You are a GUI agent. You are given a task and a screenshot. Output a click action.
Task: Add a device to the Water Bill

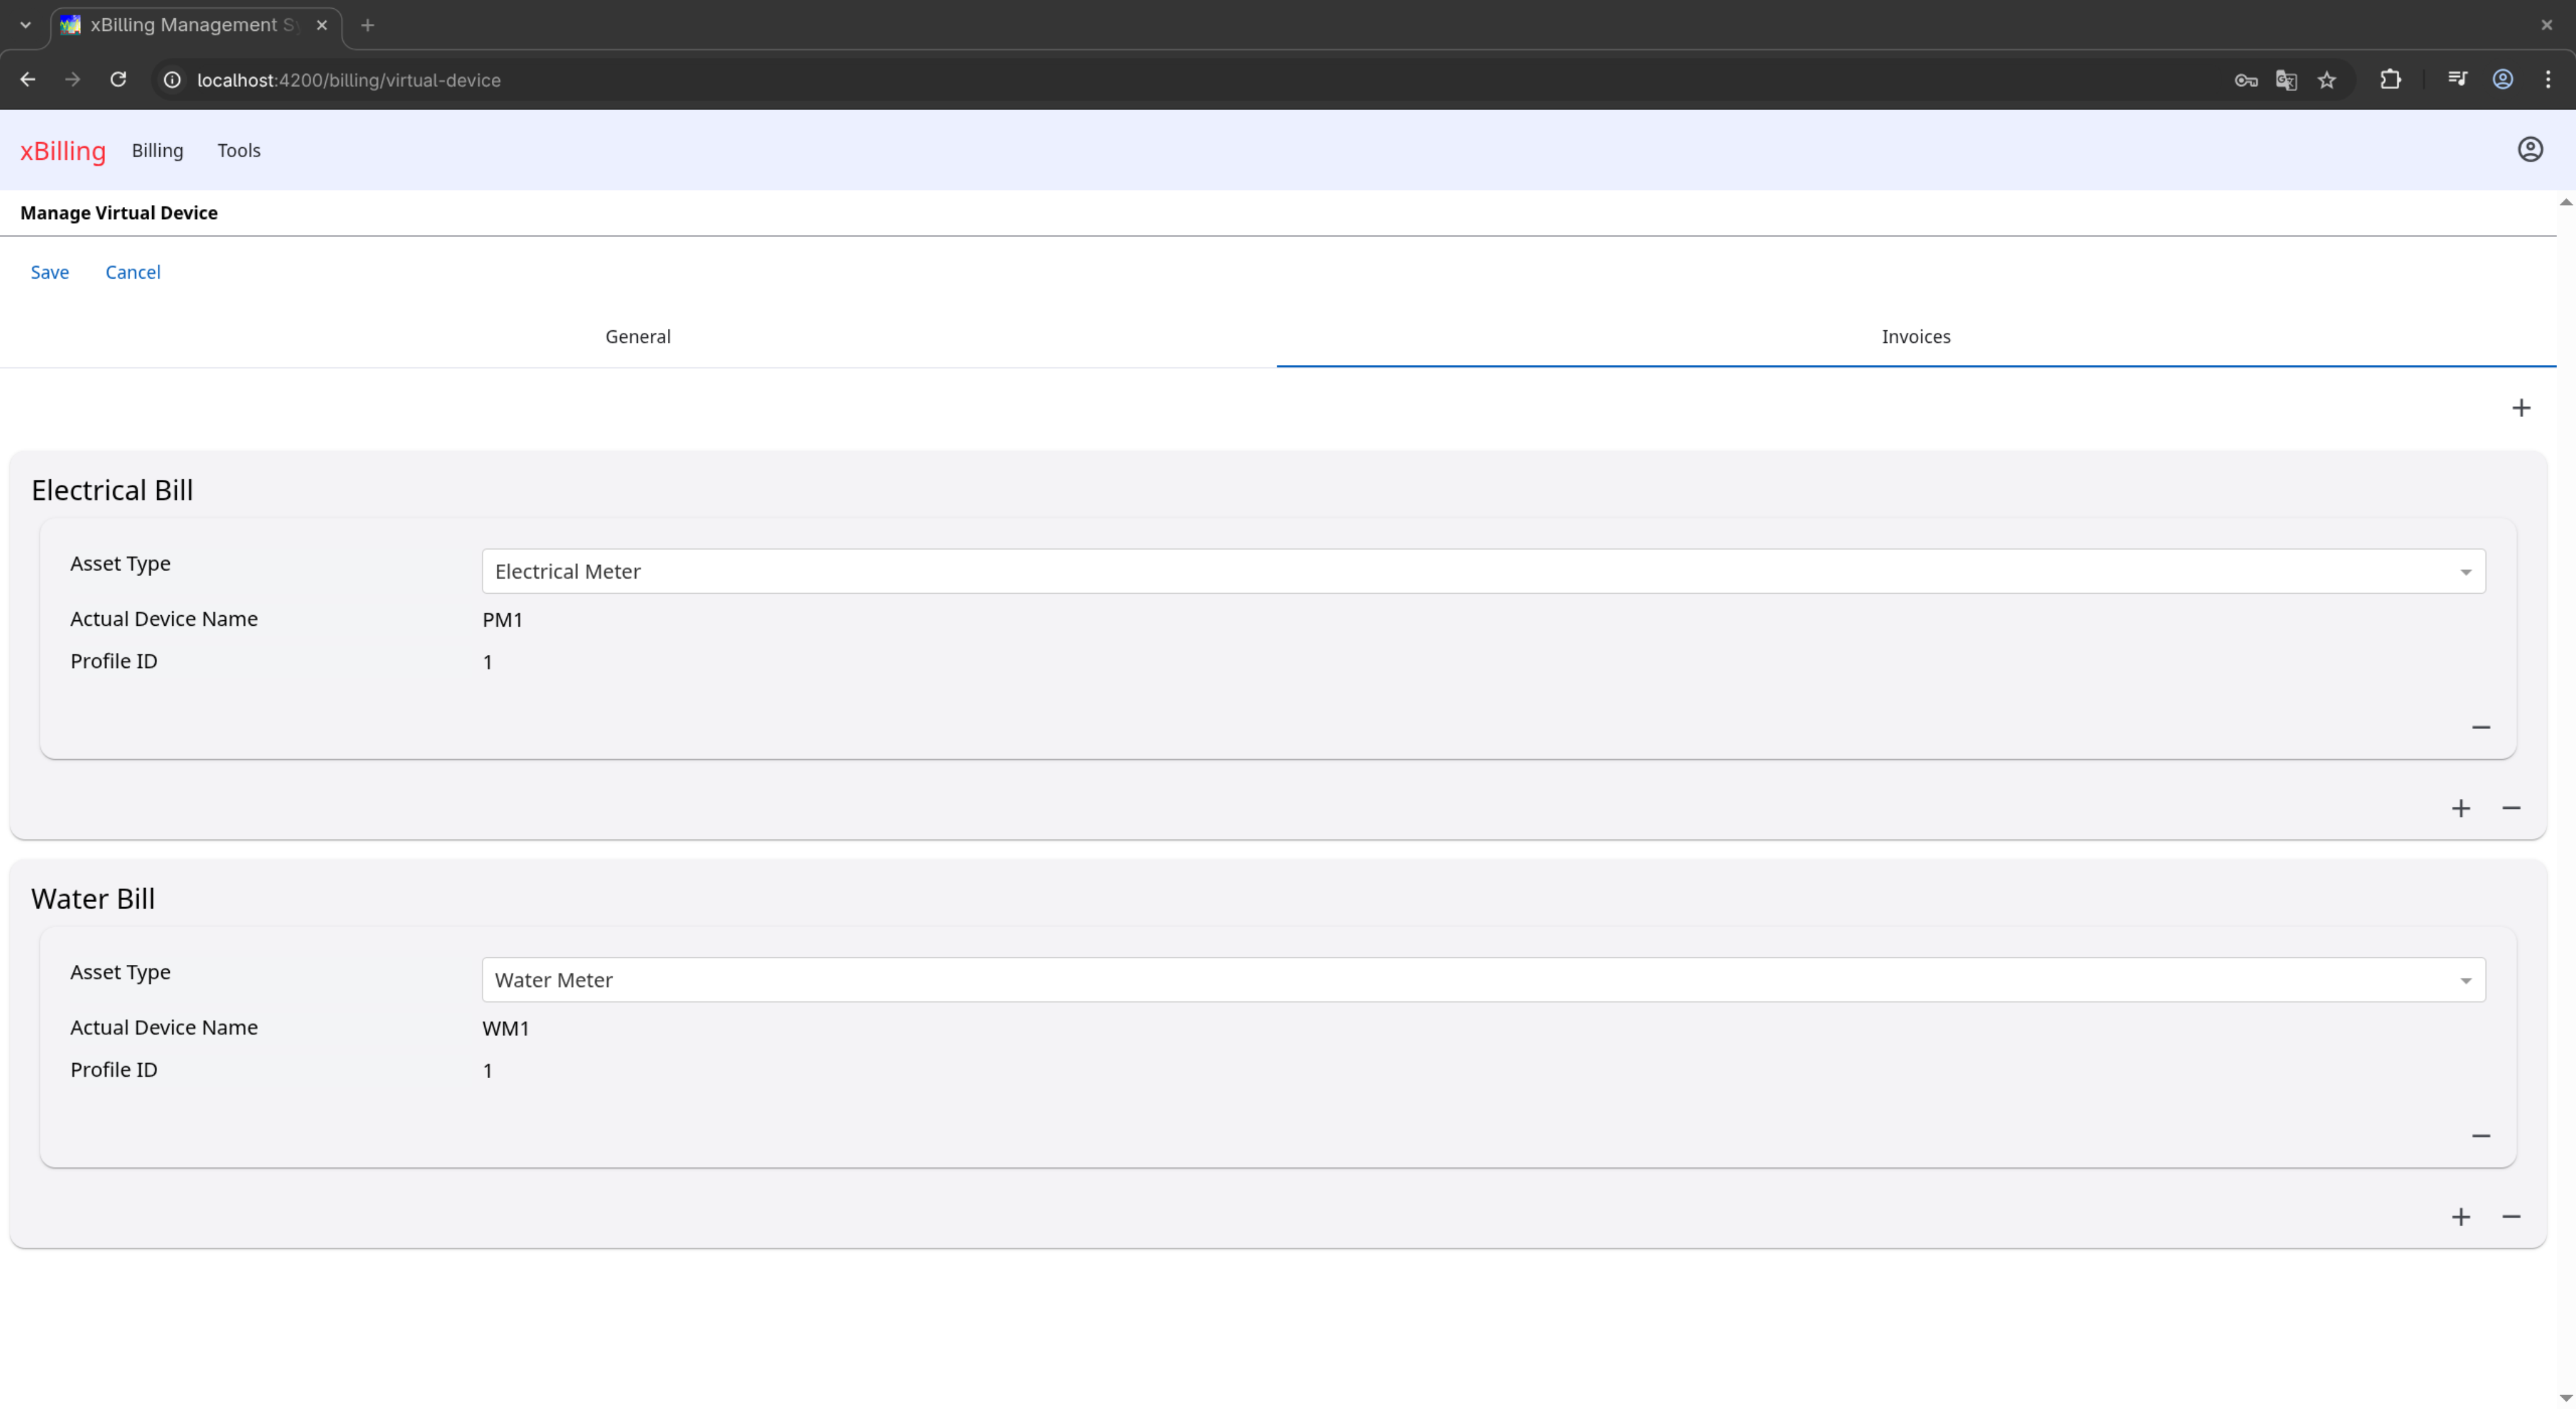tap(2460, 1217)
